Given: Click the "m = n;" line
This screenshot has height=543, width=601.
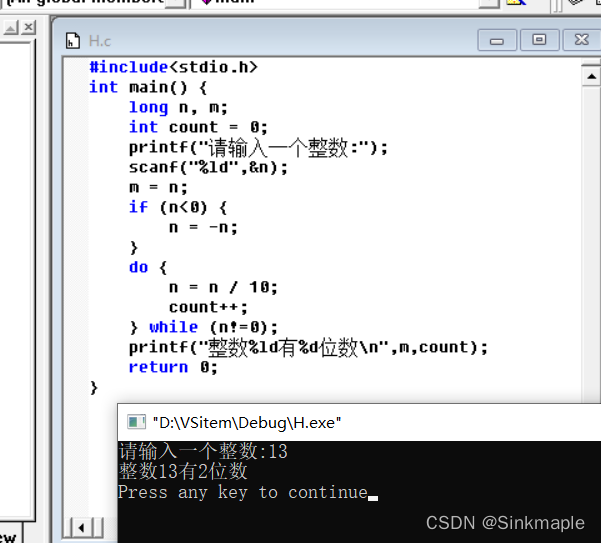Looking at the screenshot, I should 158,188.
